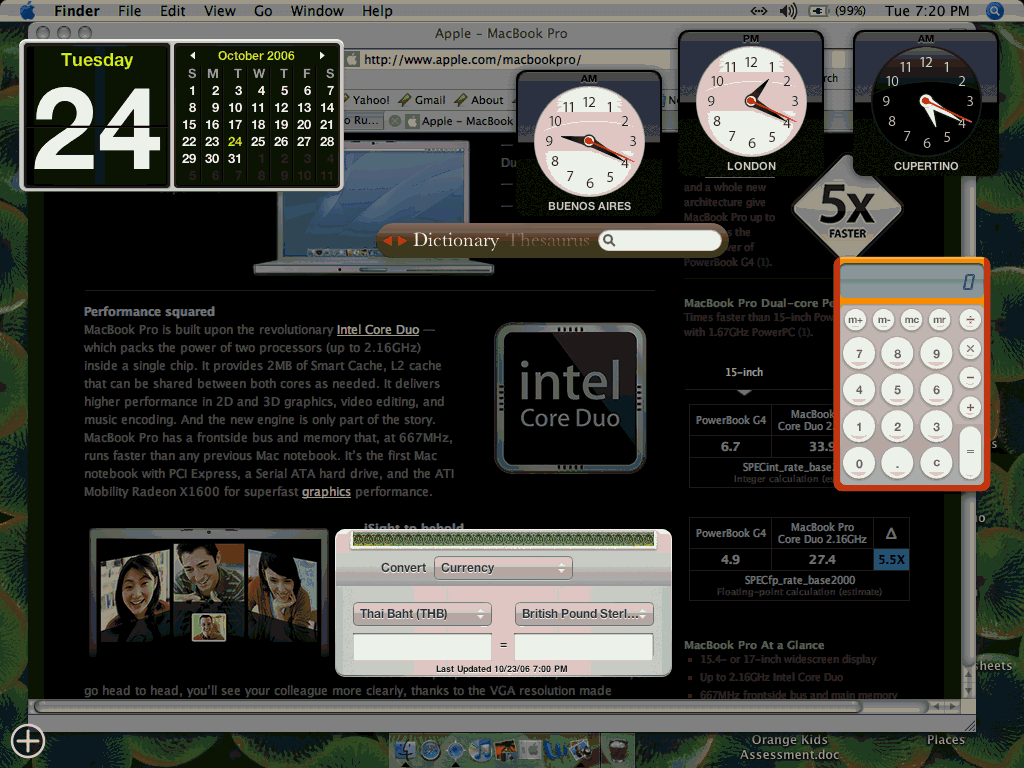This screenshot has height=768, width=1024.
Task: Click the 0 key on the calculator
Action: coord(859,463)
